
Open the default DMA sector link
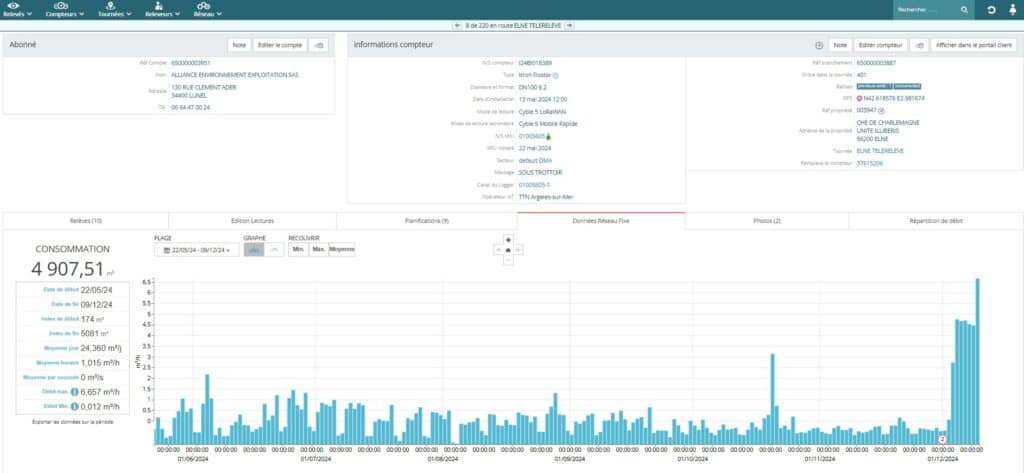536,160
